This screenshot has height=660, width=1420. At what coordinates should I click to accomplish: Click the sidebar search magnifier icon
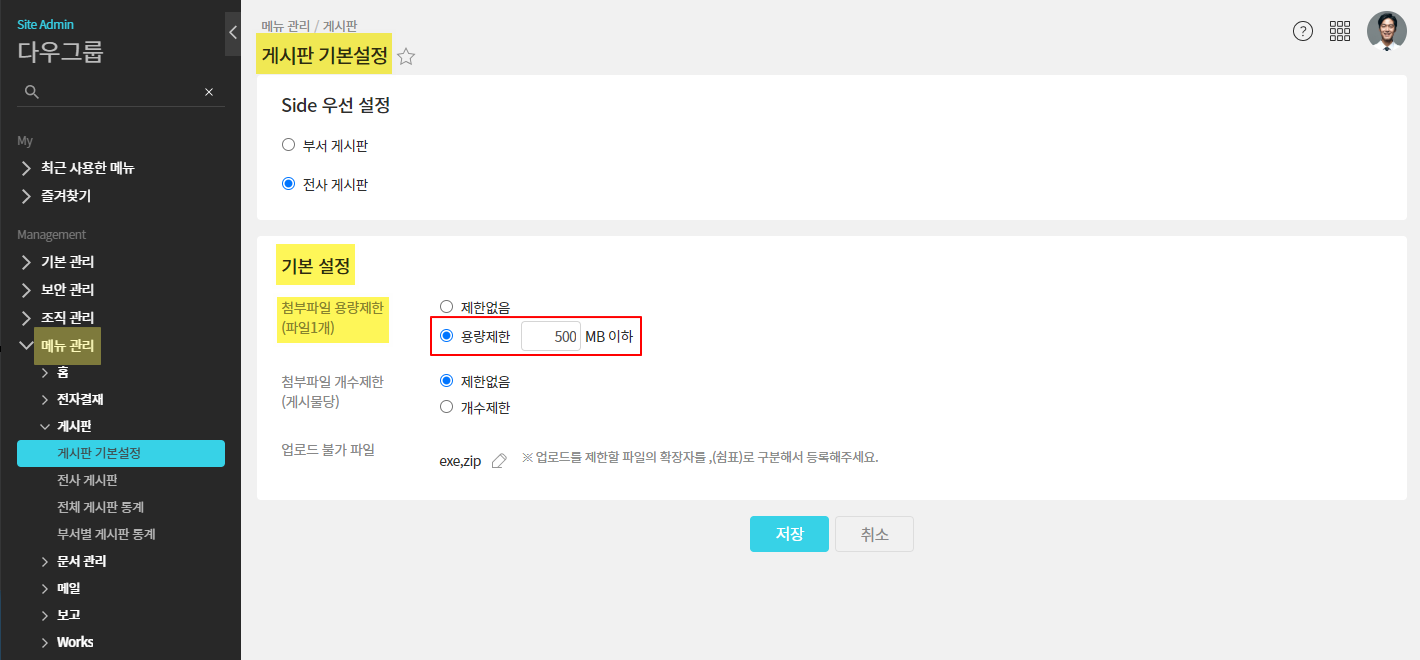[x=31, y=92]
